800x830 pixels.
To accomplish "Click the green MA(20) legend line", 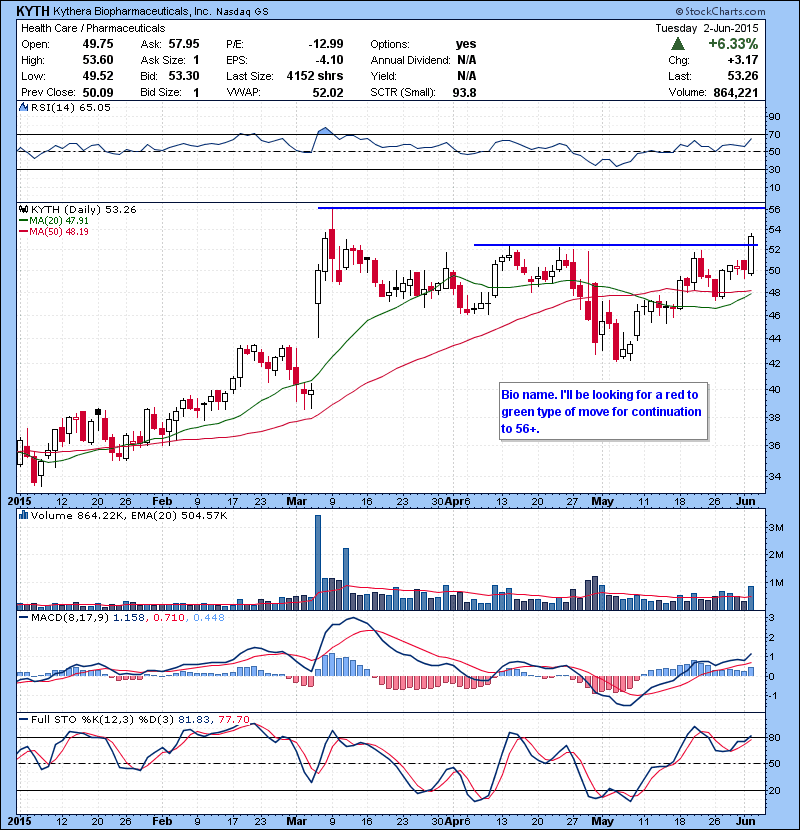I will [x=23, y=221].
